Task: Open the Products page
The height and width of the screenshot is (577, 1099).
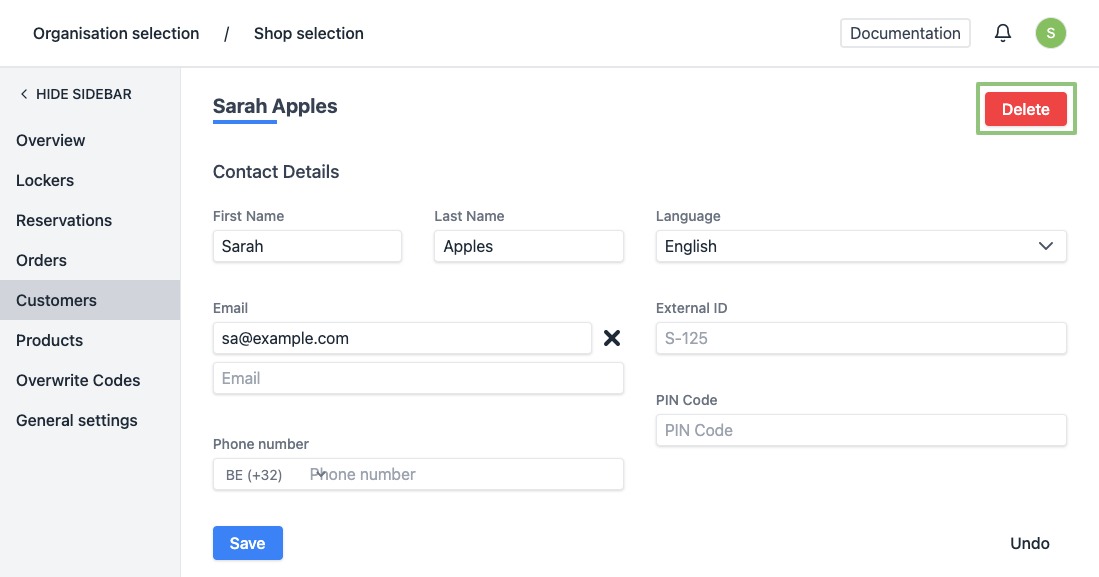Action: (x=50, y=340)
